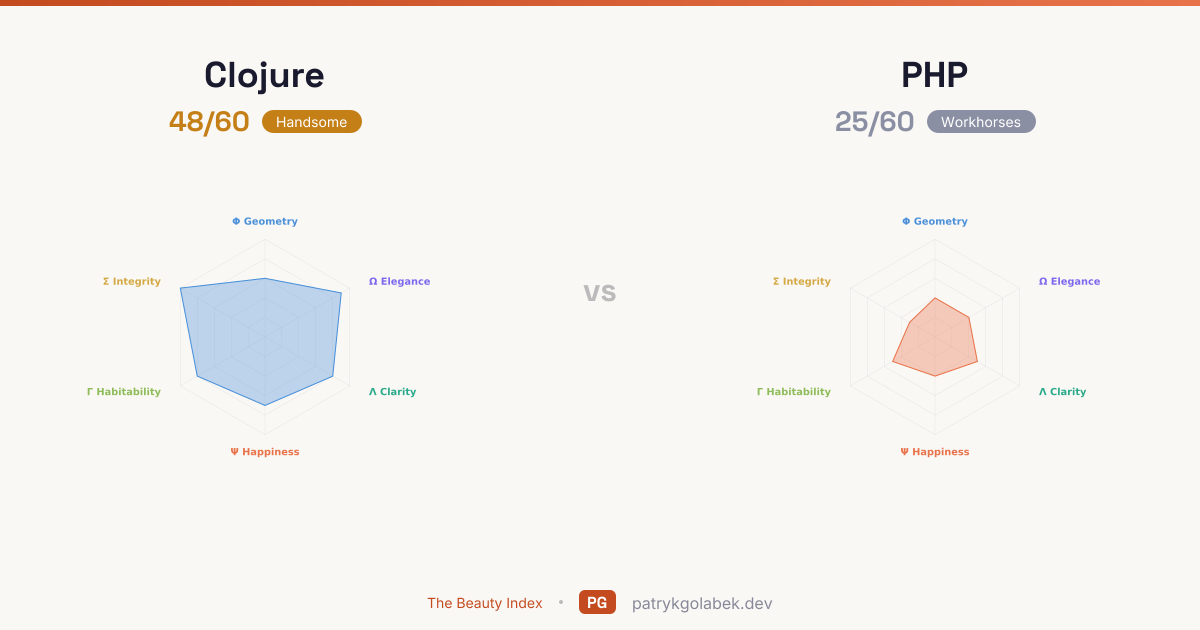Screen dimensions: 1200x630
Task: Select the Clojure heading
Action: click(x=264, y=75)
